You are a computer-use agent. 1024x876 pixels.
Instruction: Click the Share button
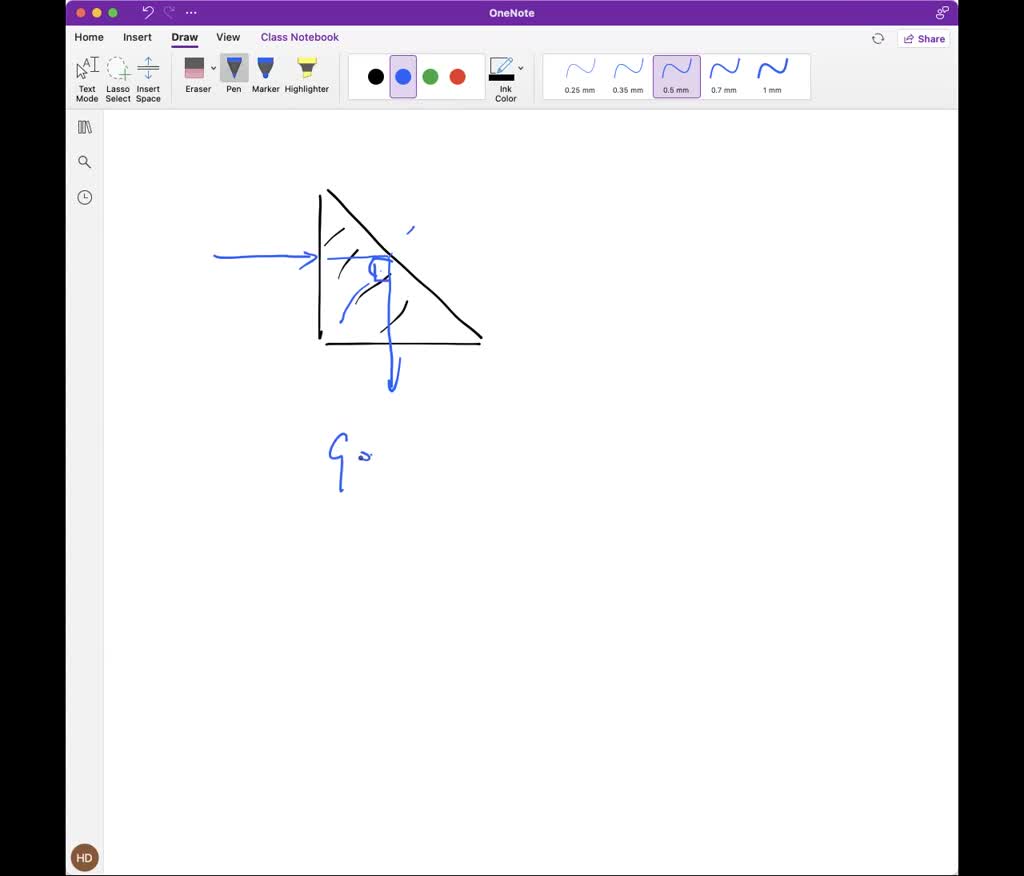pos(923,38)
